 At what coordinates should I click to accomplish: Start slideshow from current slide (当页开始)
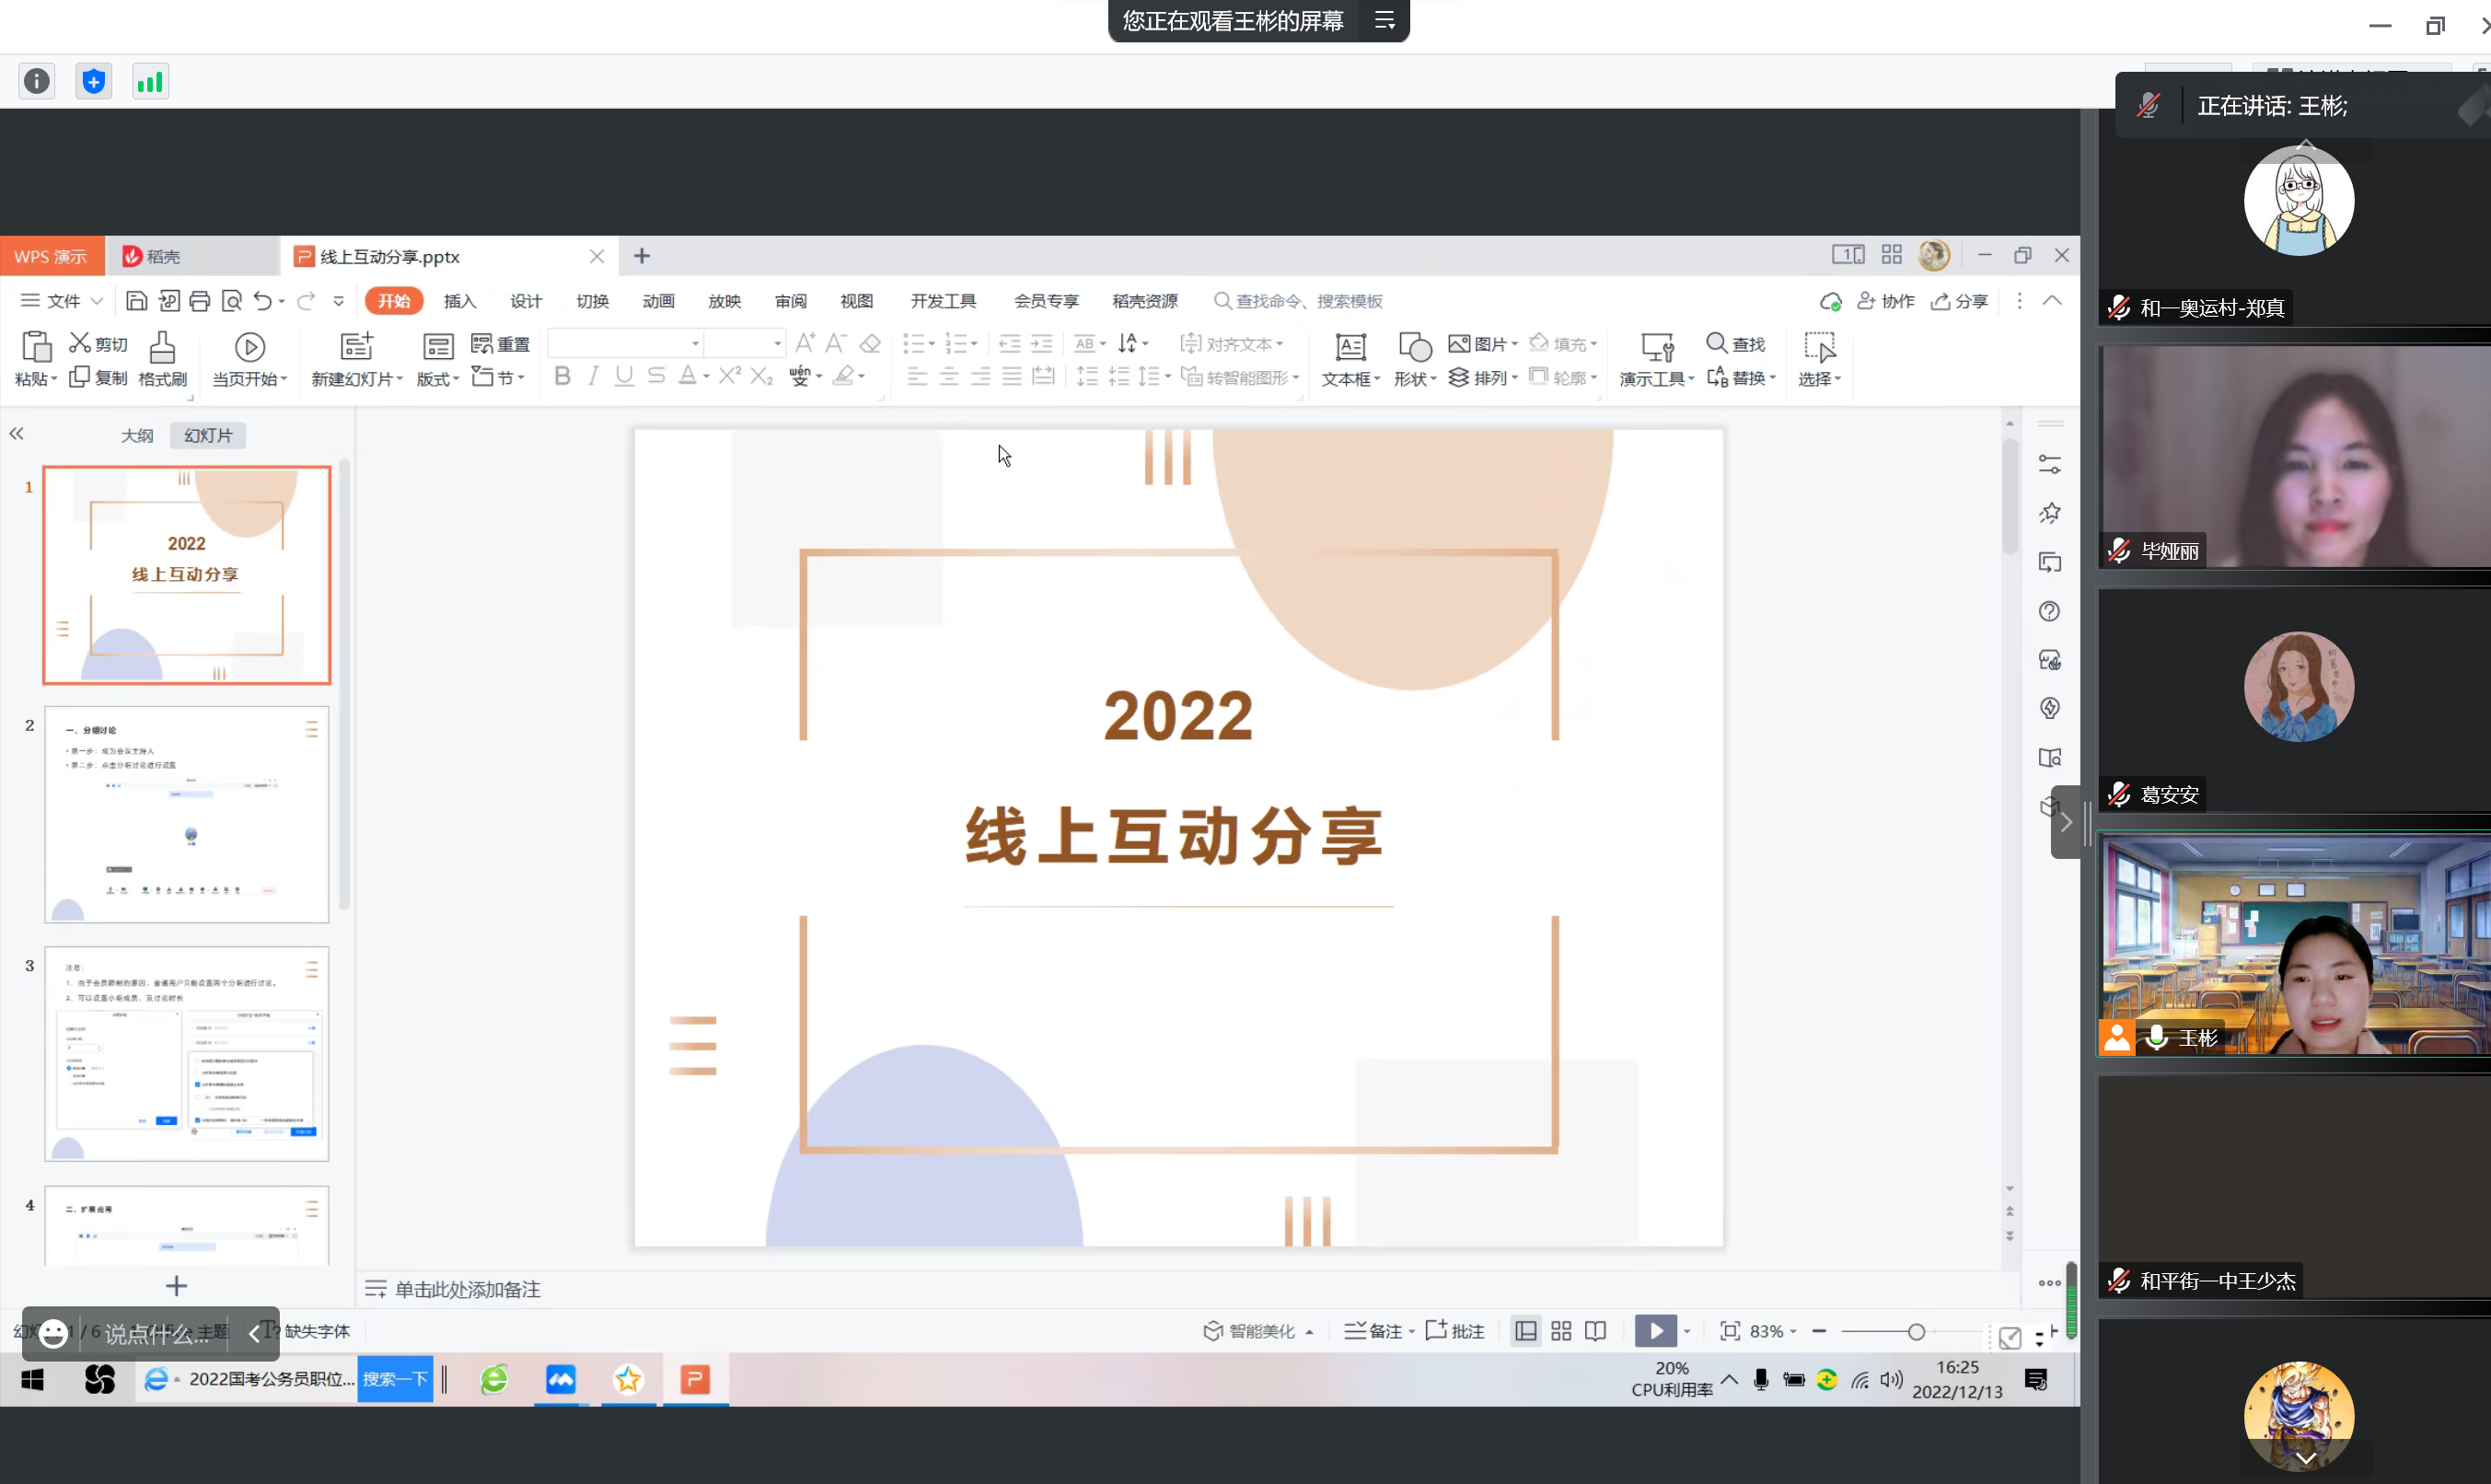[x=249, y=347]
